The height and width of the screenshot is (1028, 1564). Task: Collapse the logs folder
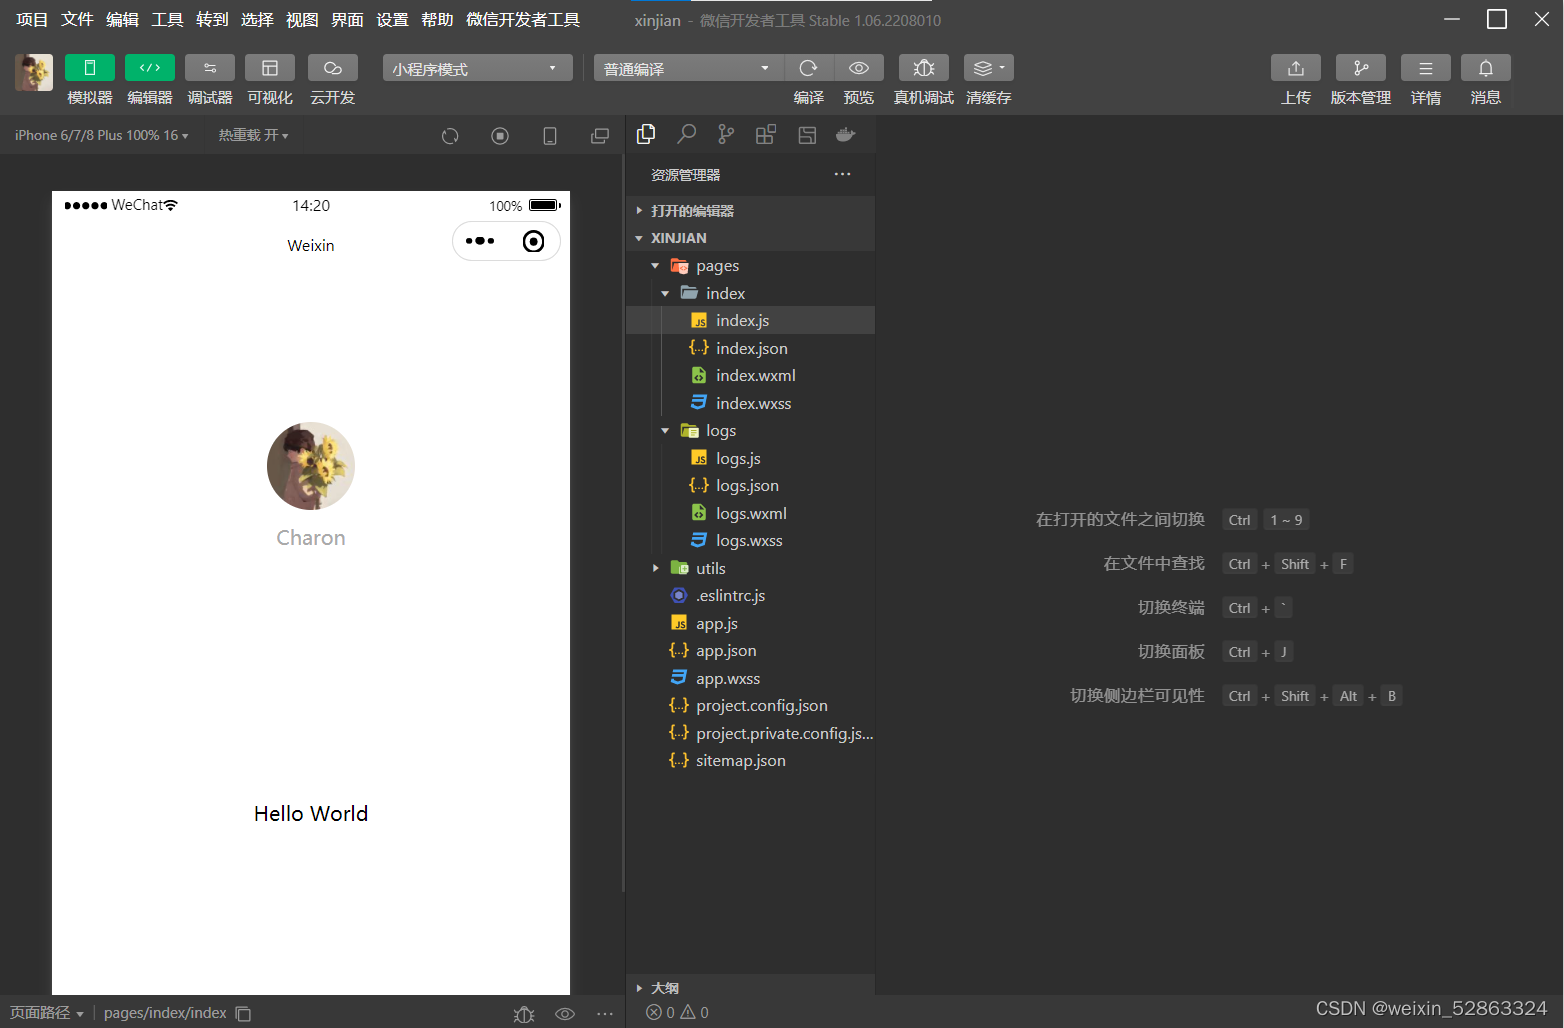click(750, 431)
